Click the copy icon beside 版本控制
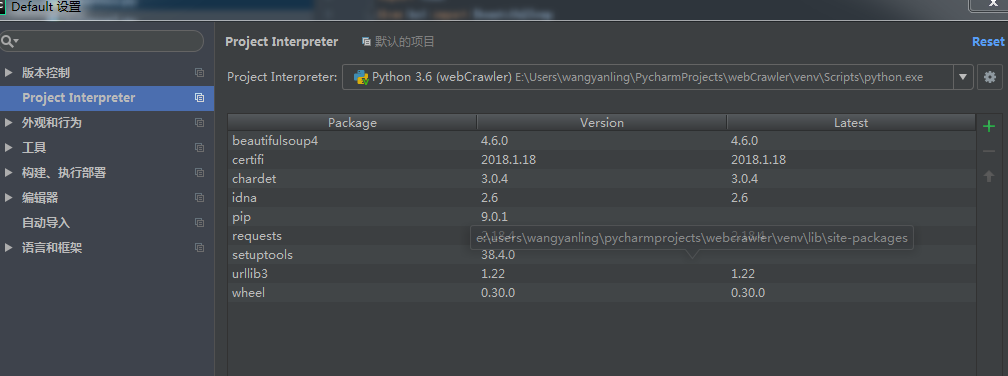Viewport: 1008px width, 376px height. pyautogui.click(x=199, y=73)
